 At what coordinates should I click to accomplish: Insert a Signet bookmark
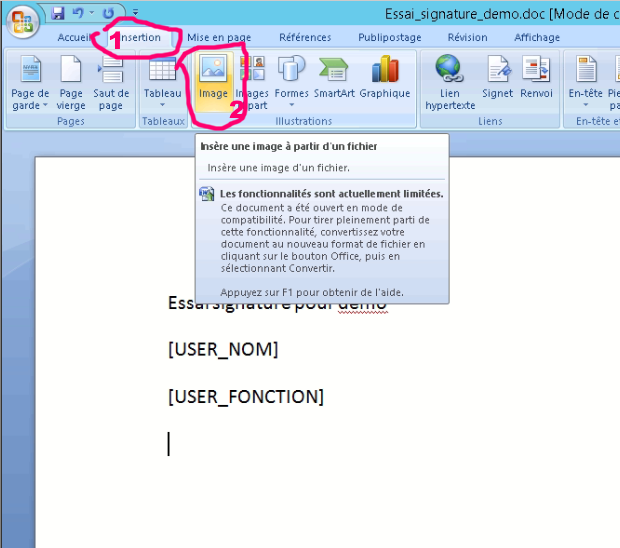(498, 80)
